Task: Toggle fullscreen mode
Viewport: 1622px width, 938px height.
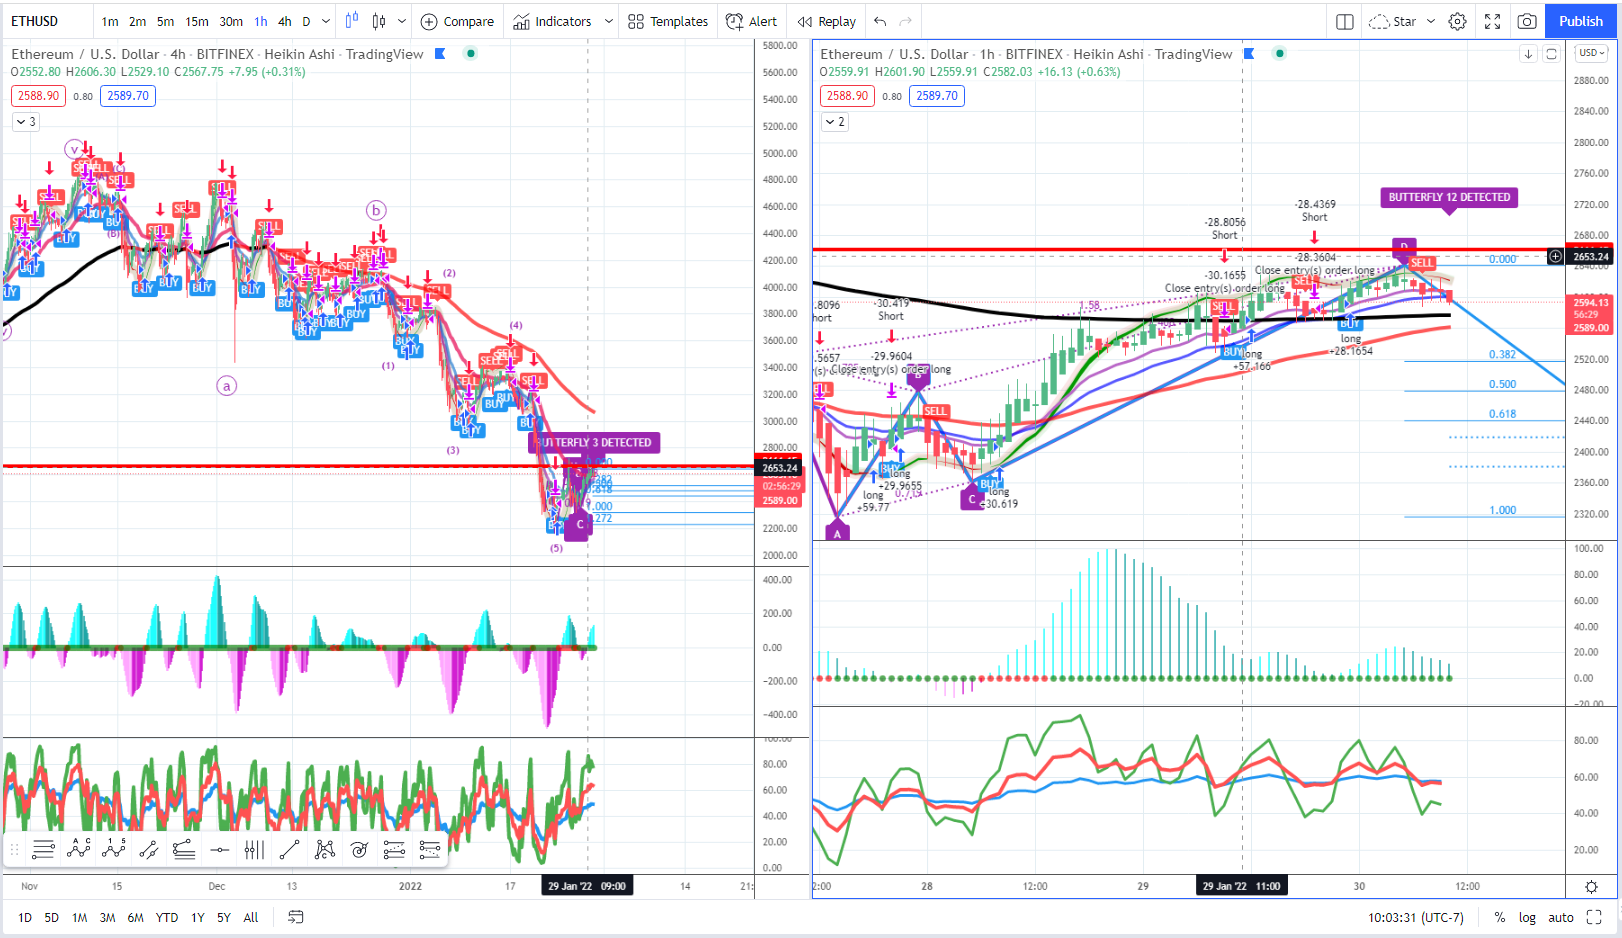Action: 1492,21
